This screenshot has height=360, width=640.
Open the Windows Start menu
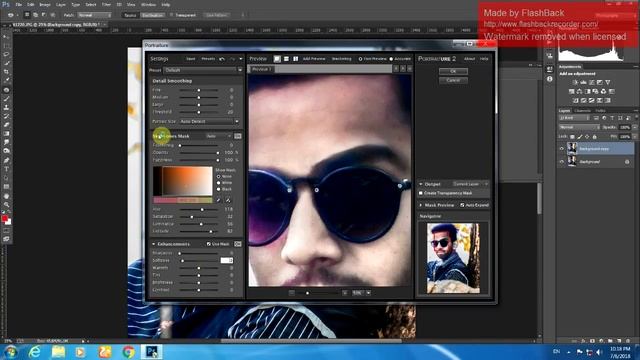[x=10, y=351]
